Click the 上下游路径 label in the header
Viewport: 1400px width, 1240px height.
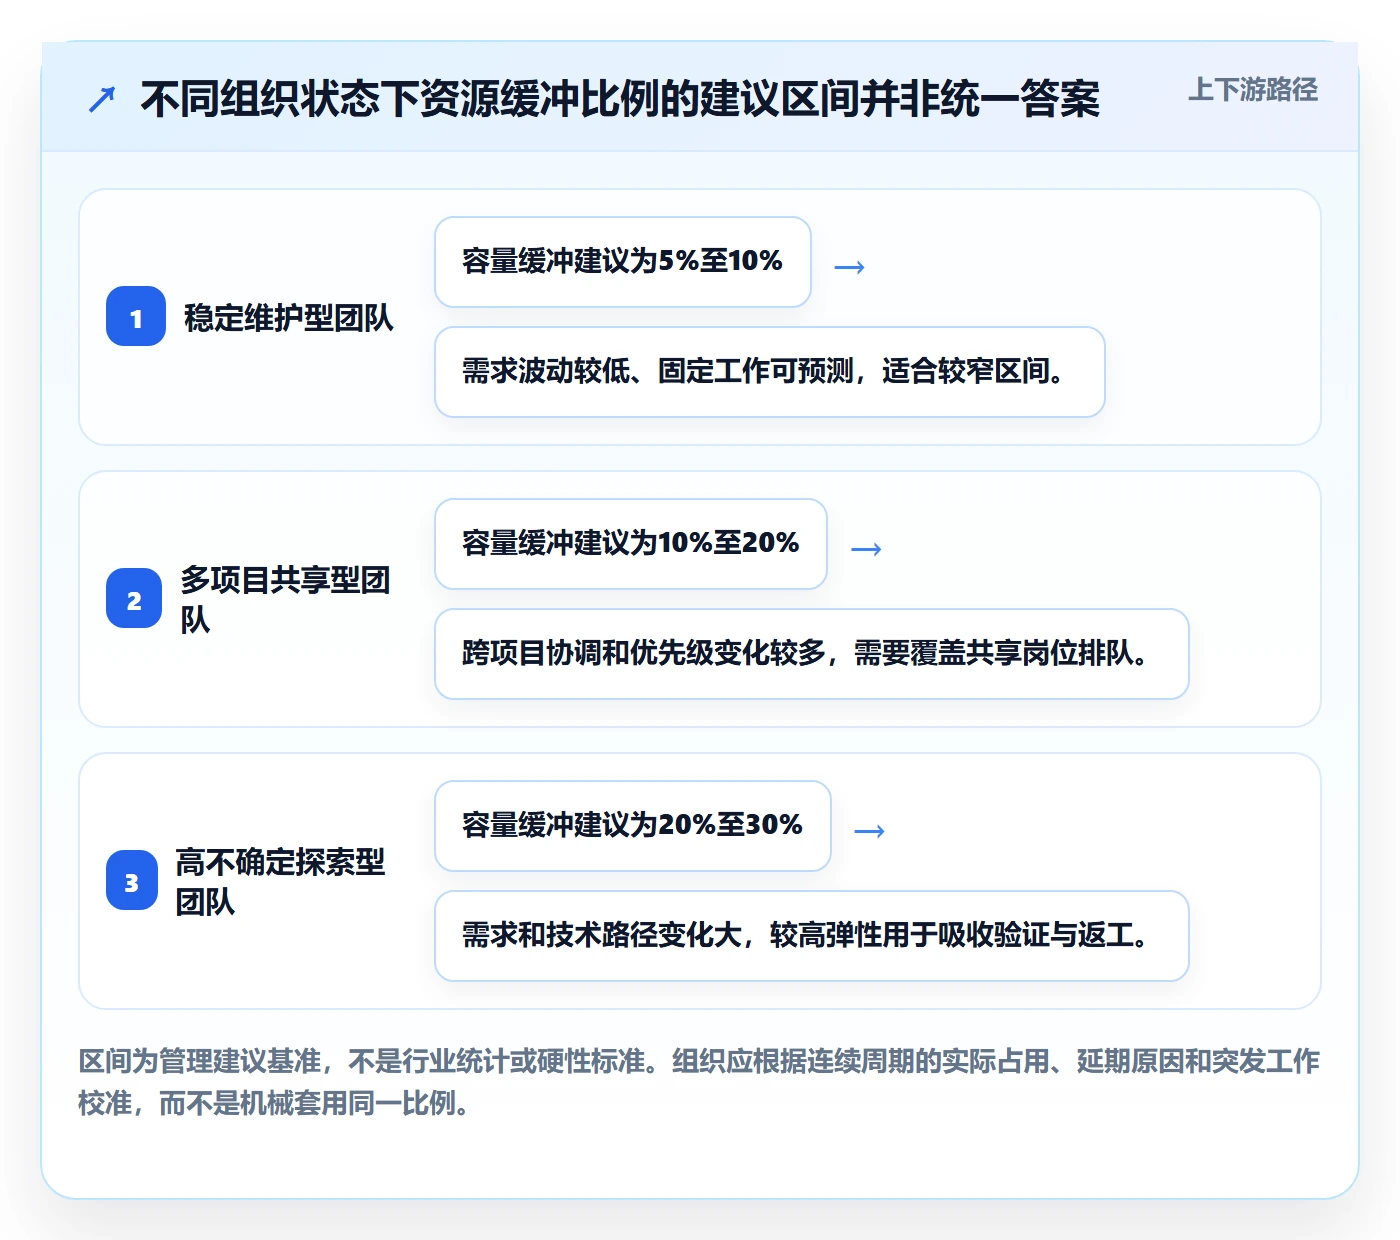[1252, 90]
